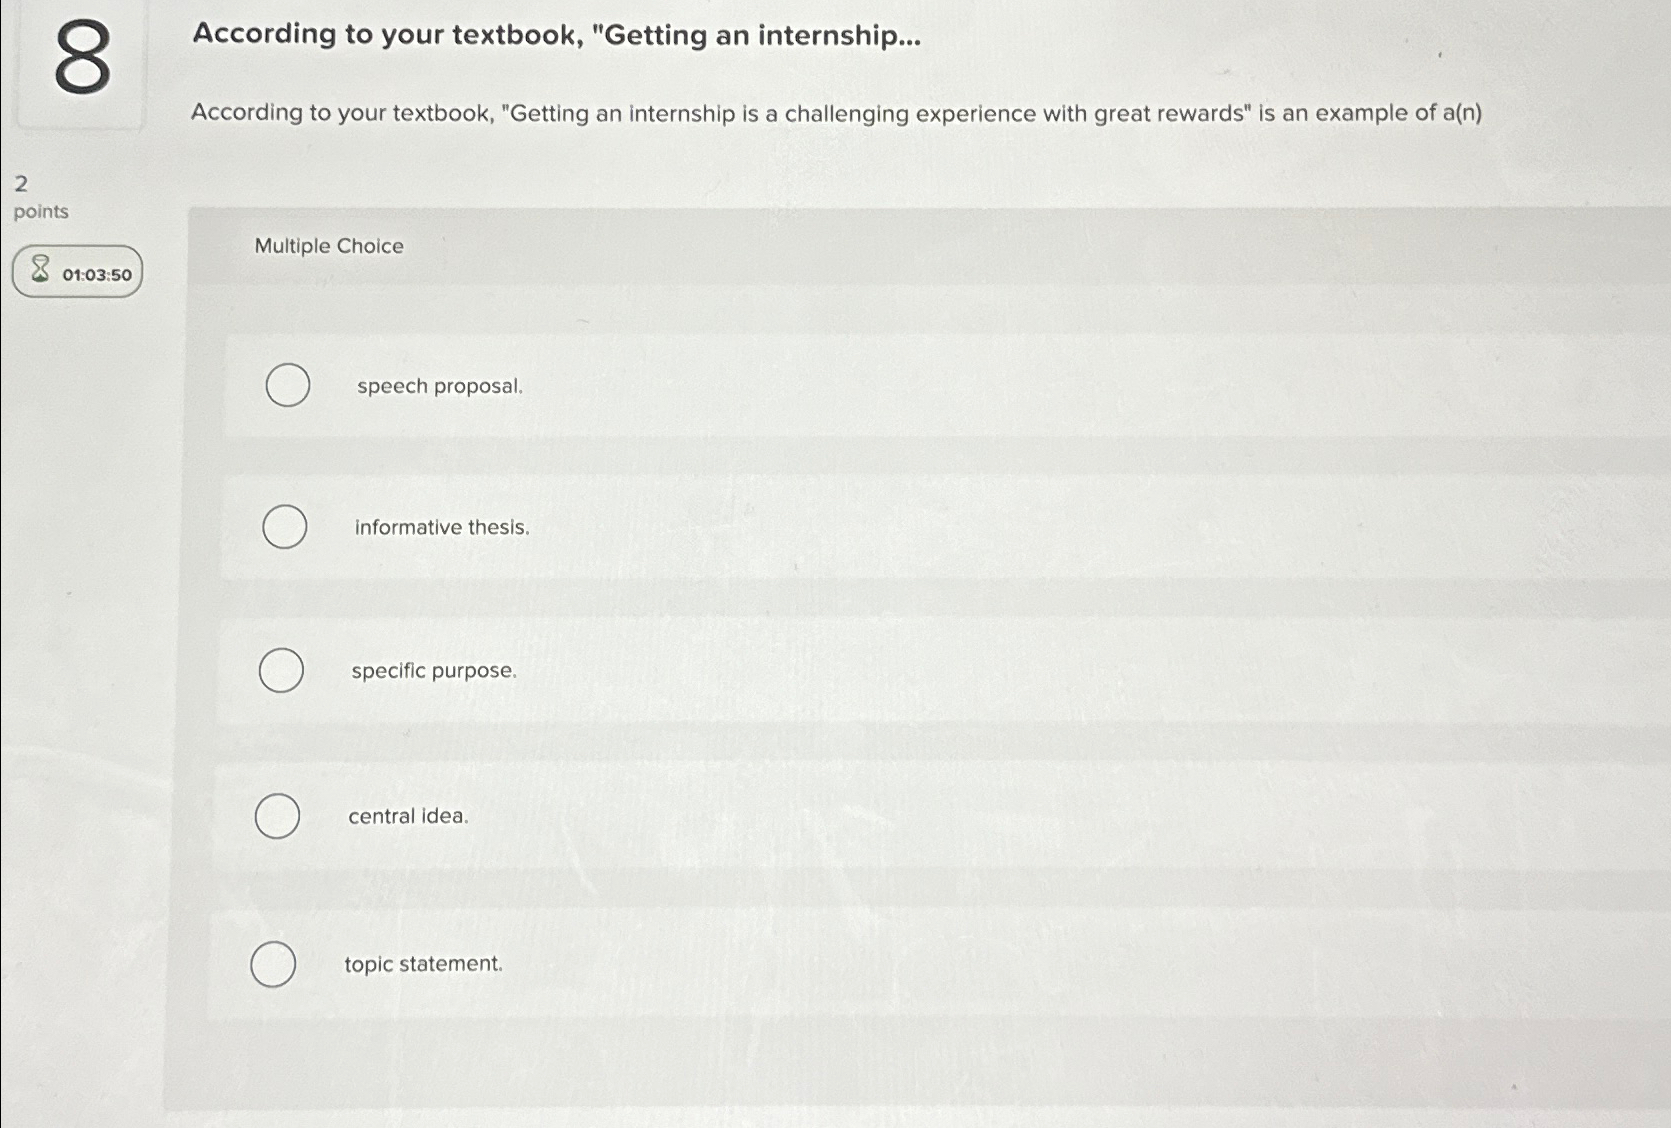Select the 'specific purpose' answer option

tap(281, 671)
